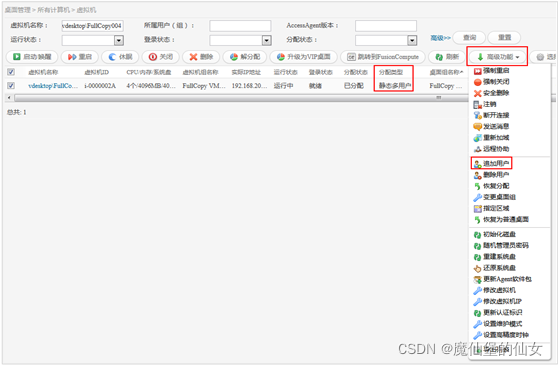The height and width of the screenshot is (365, 558).
Task: Click the 删除 delete toolbar button
Action: point(201,57)
